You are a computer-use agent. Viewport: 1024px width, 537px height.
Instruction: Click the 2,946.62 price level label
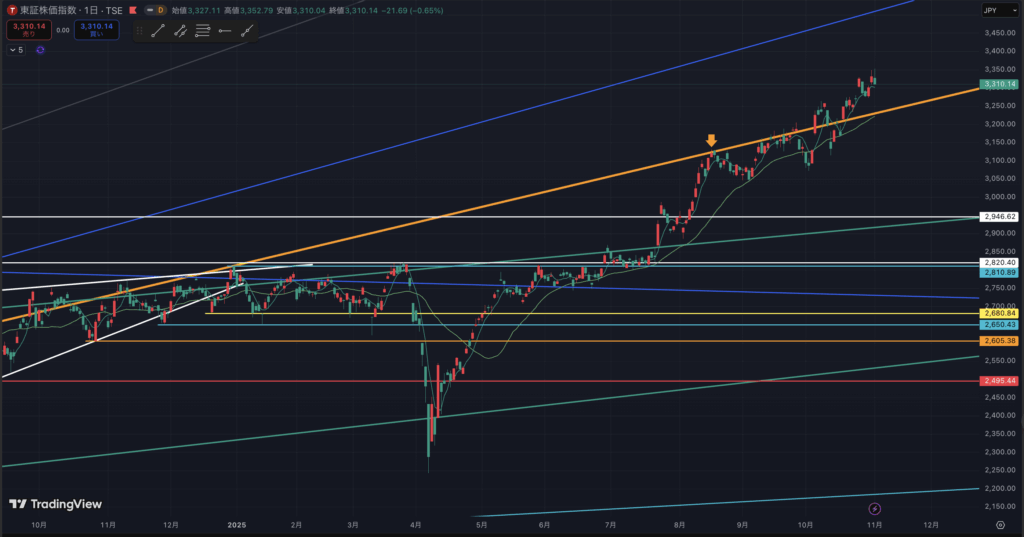click(999, 217)
